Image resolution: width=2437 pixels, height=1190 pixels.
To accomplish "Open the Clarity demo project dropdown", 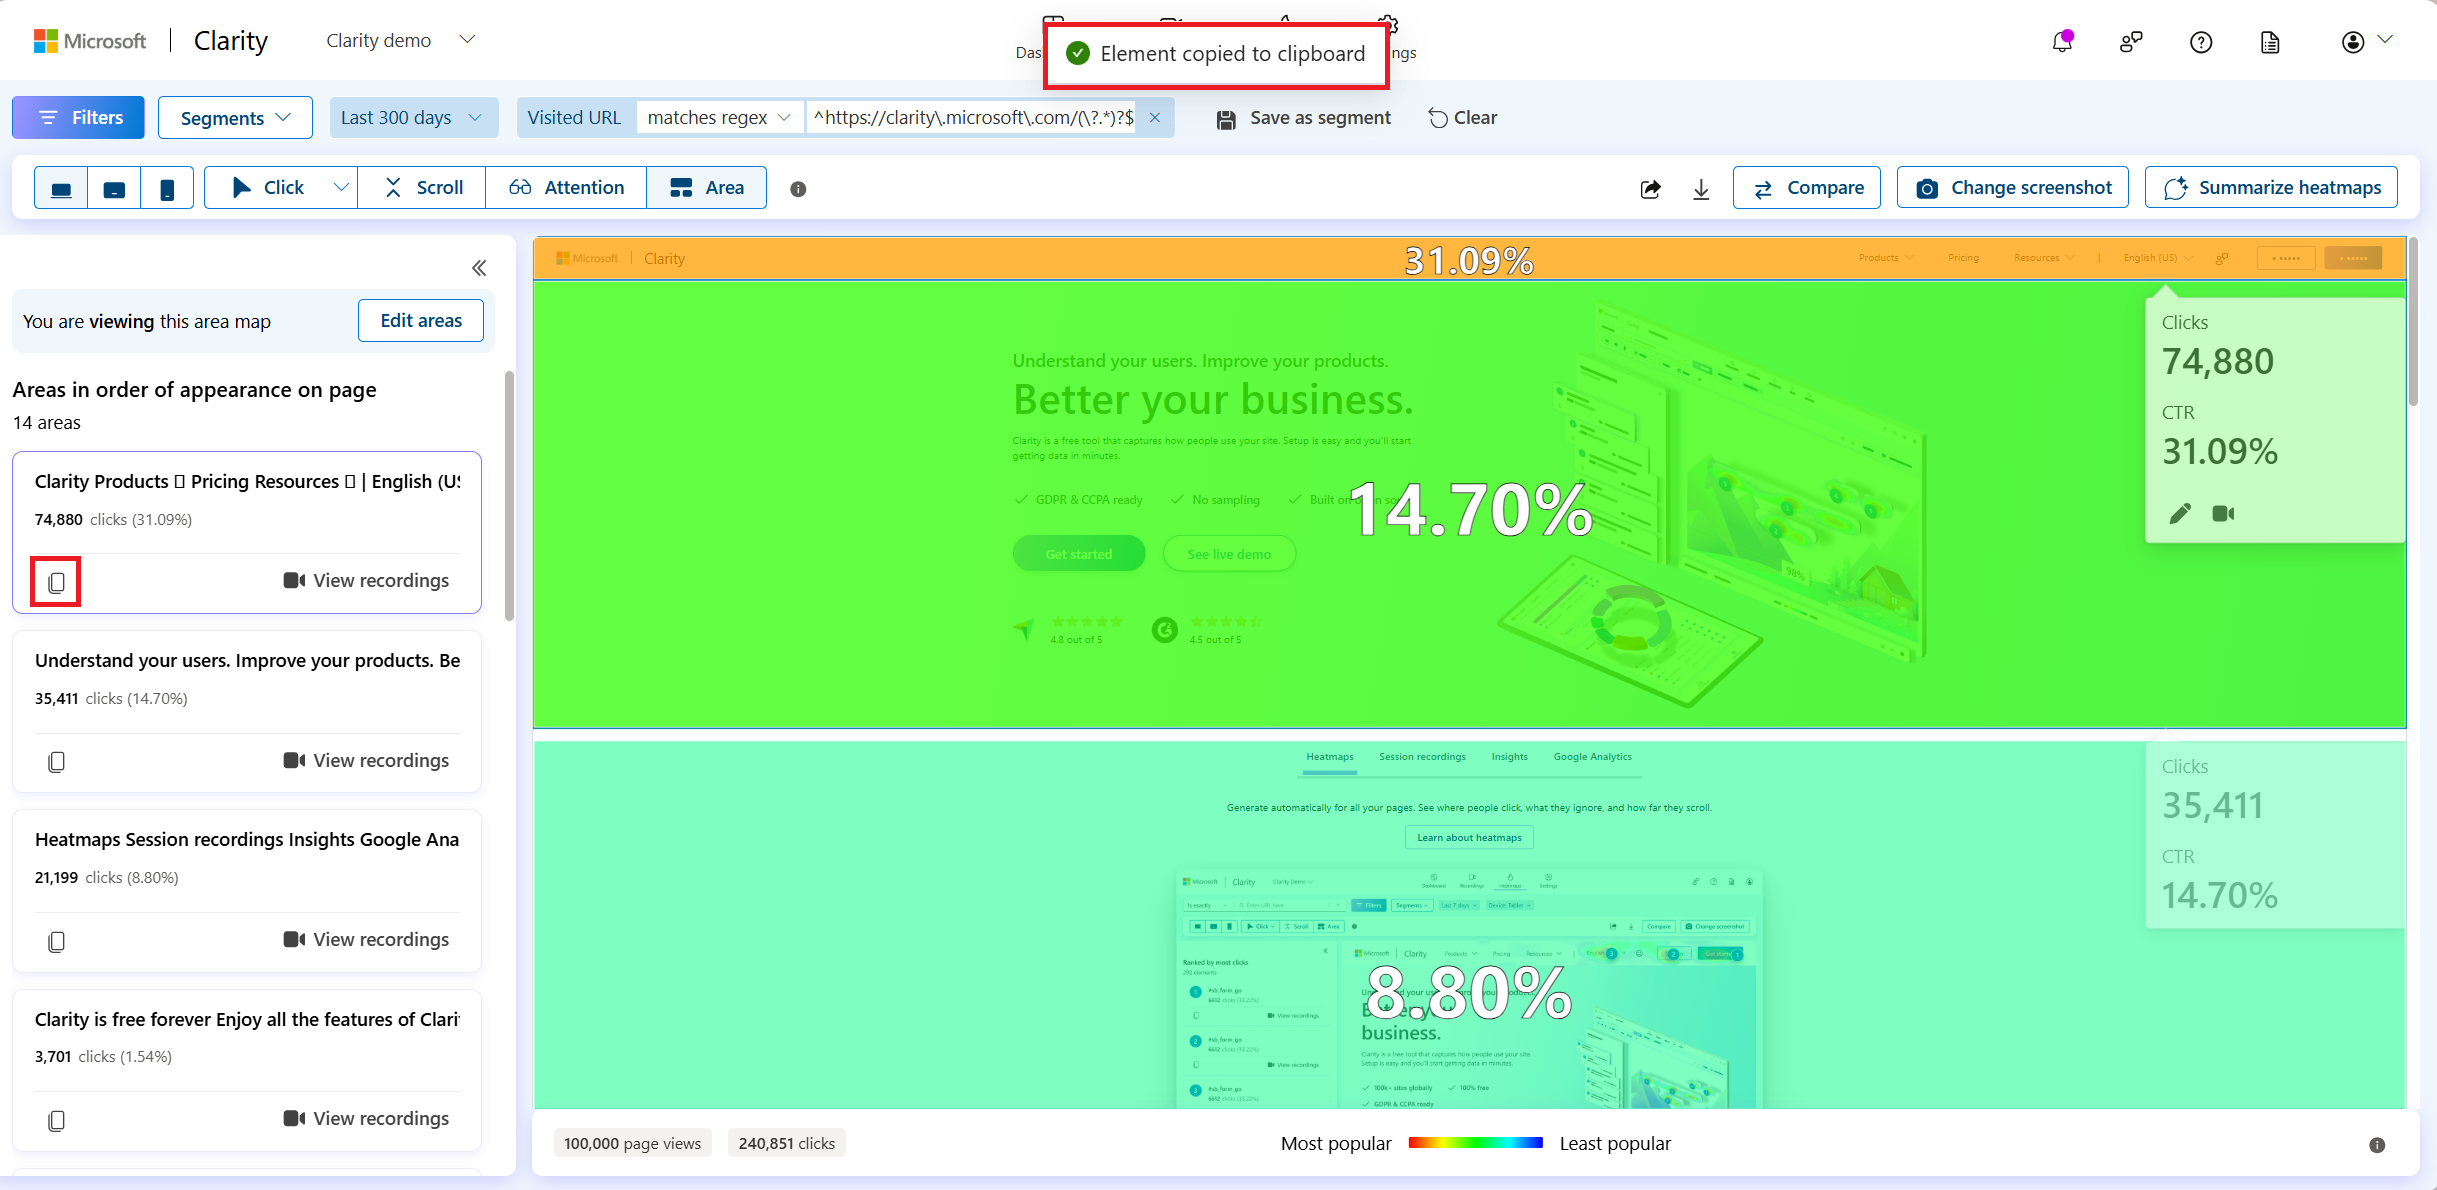I will click(x=400, y=41).
